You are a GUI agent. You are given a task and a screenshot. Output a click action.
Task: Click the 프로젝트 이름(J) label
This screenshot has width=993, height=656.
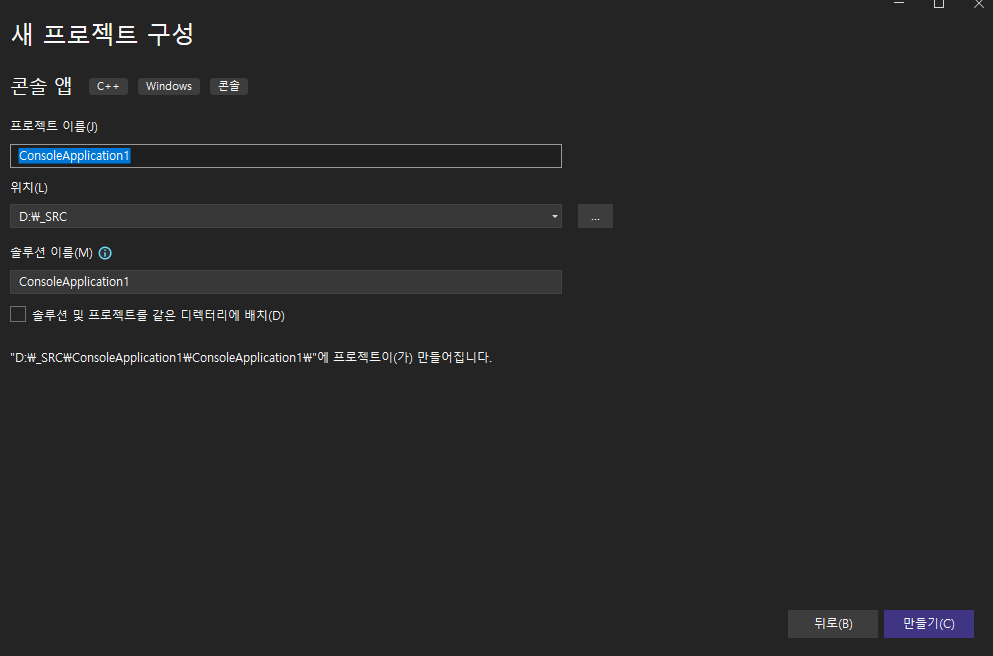54,126
